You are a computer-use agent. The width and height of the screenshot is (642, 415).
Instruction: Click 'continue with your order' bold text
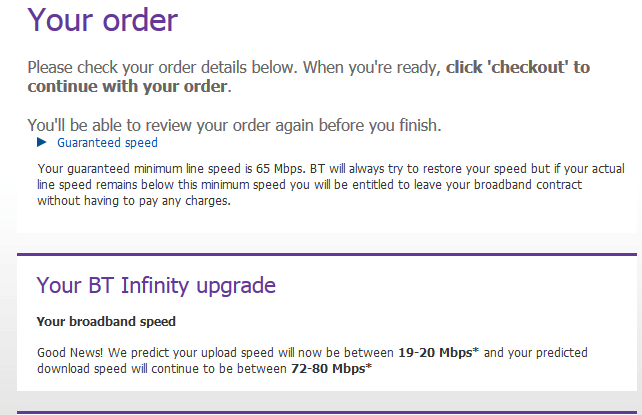pos(128,86)
